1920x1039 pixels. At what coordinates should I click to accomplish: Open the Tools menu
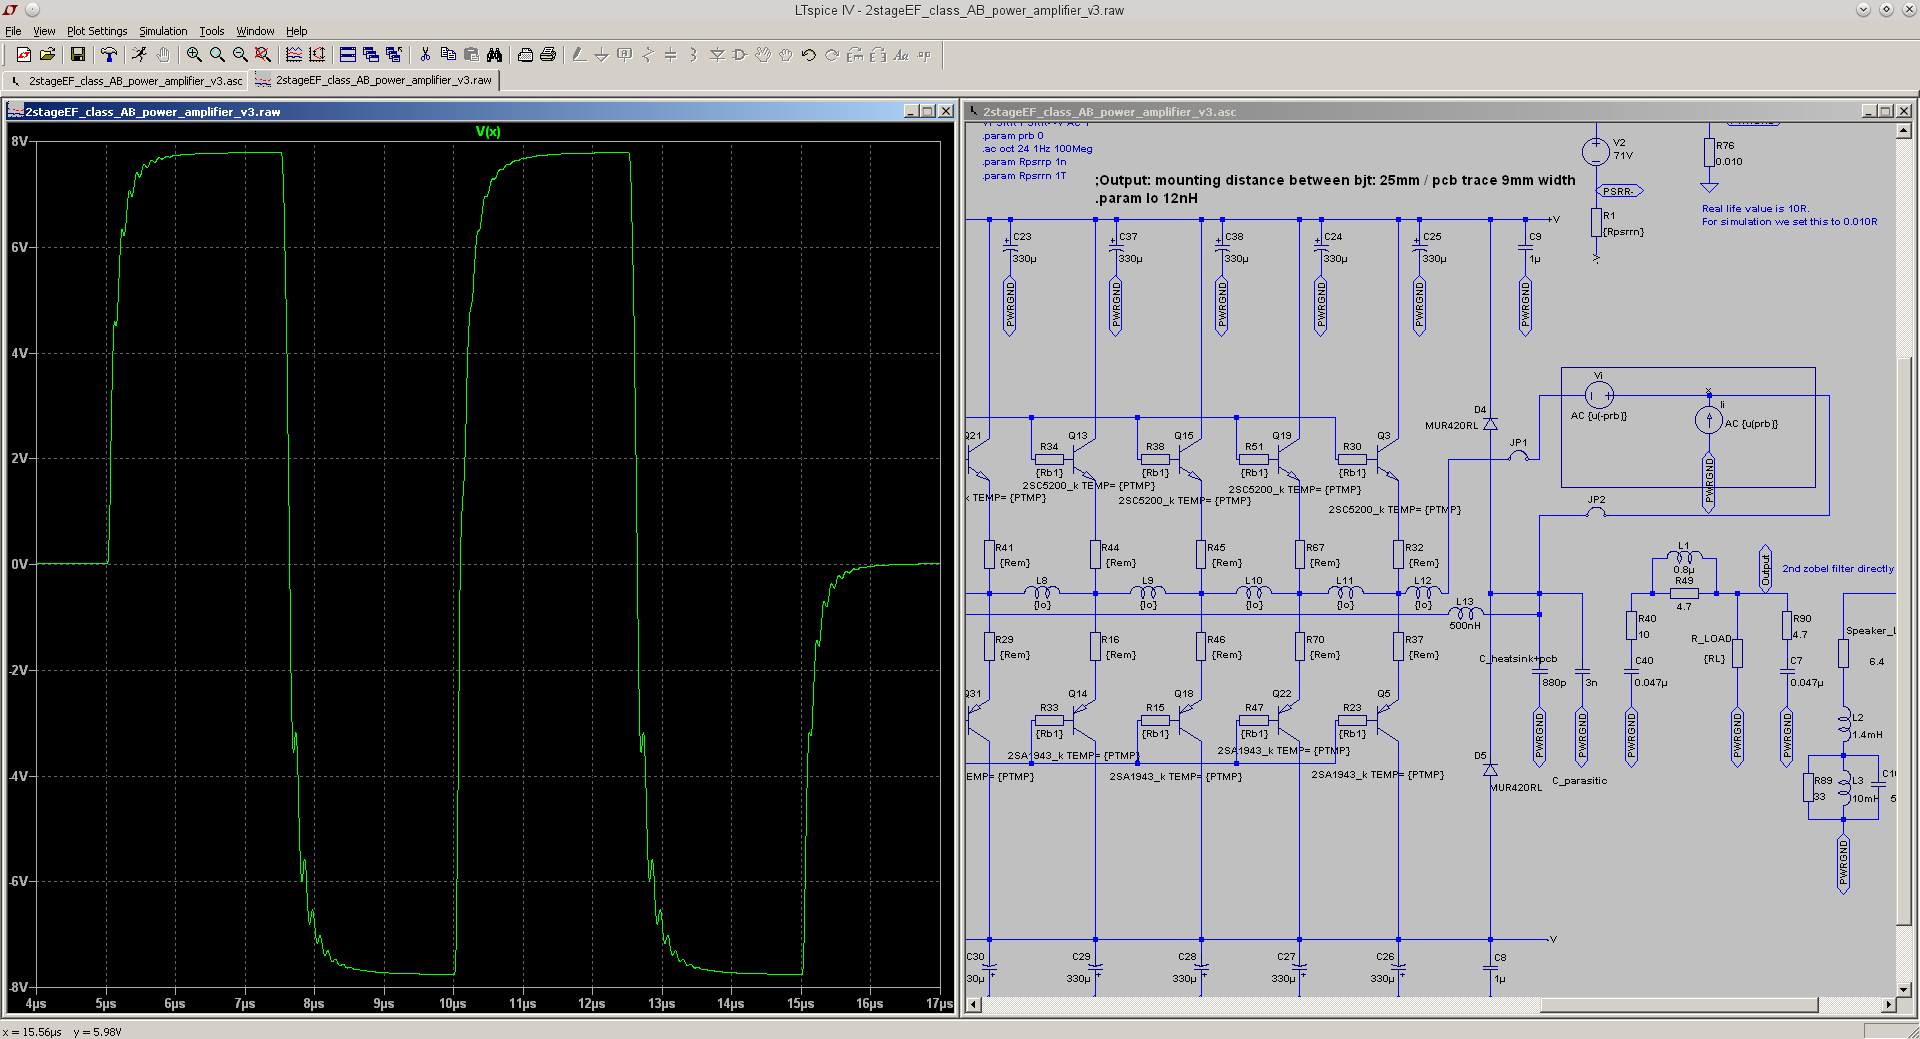point(211,31)
